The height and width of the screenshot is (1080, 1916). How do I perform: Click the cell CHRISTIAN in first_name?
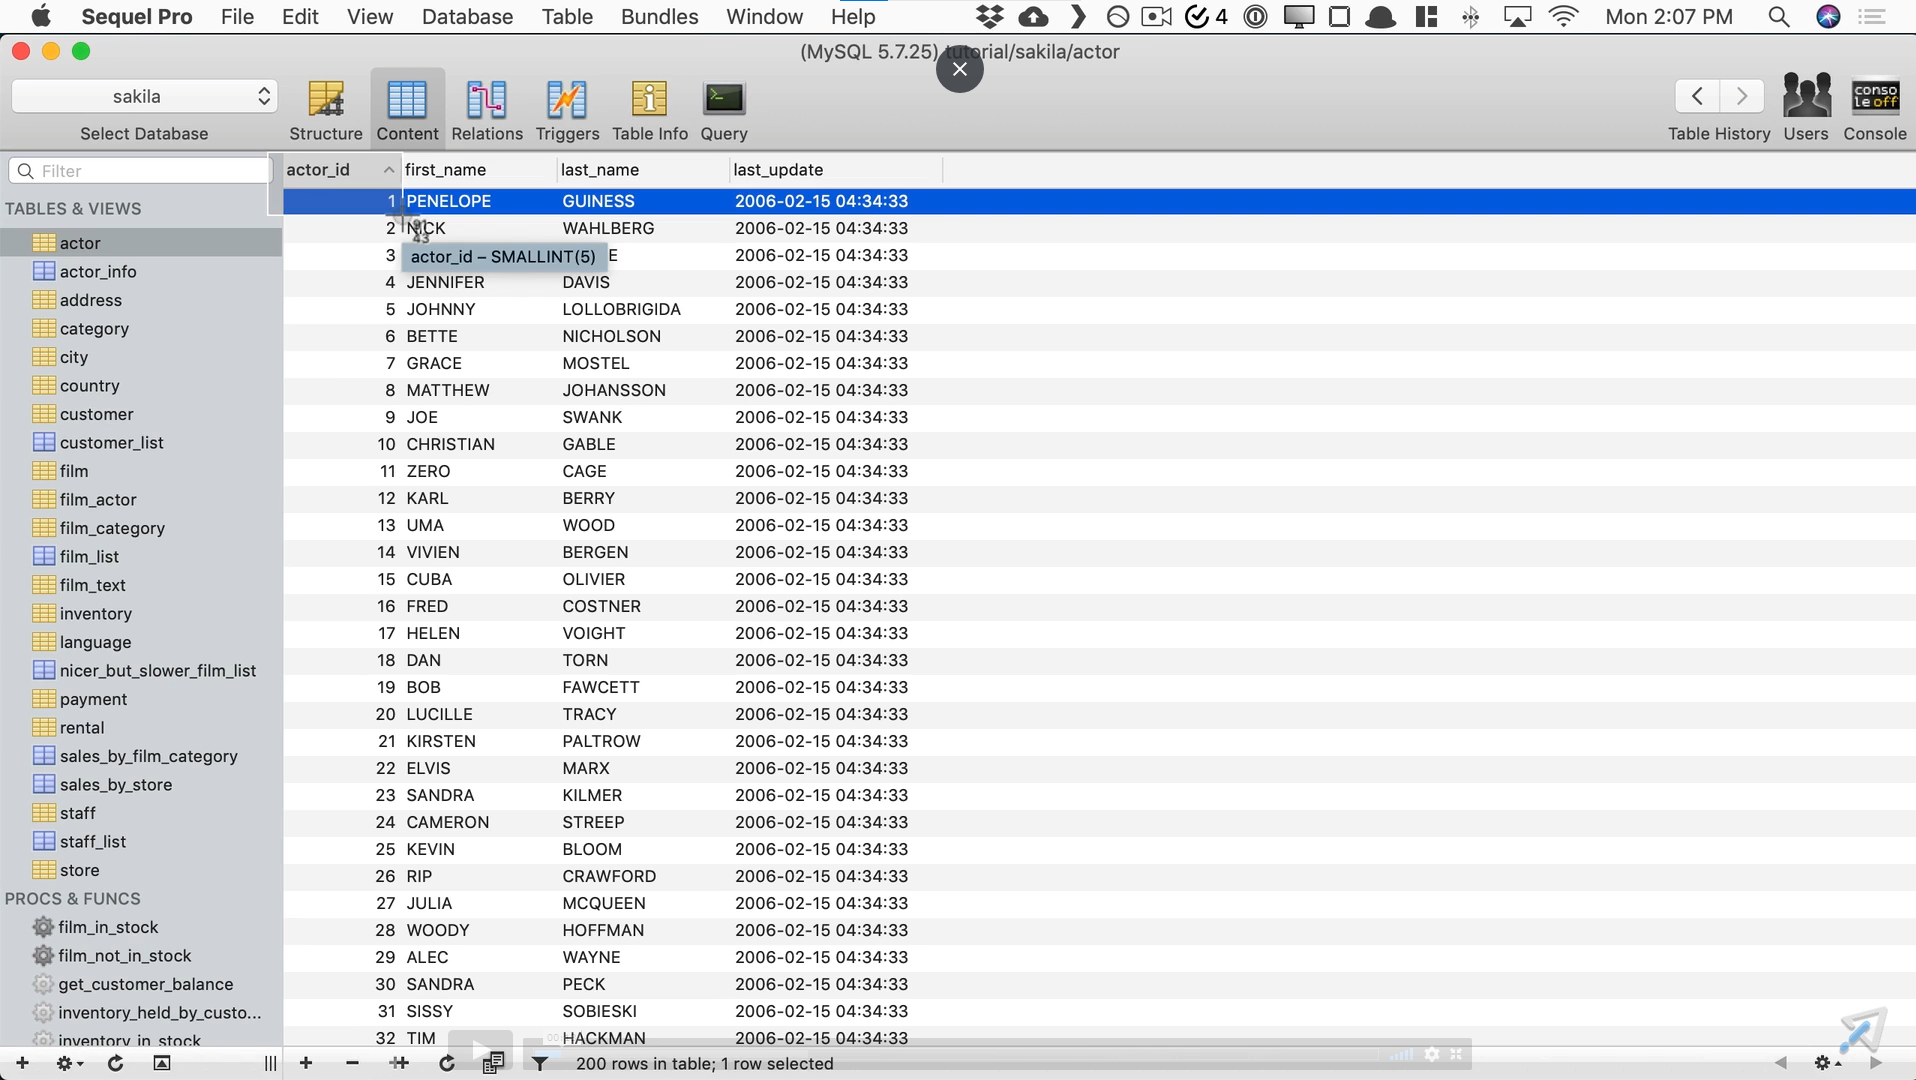coord(450,444)
